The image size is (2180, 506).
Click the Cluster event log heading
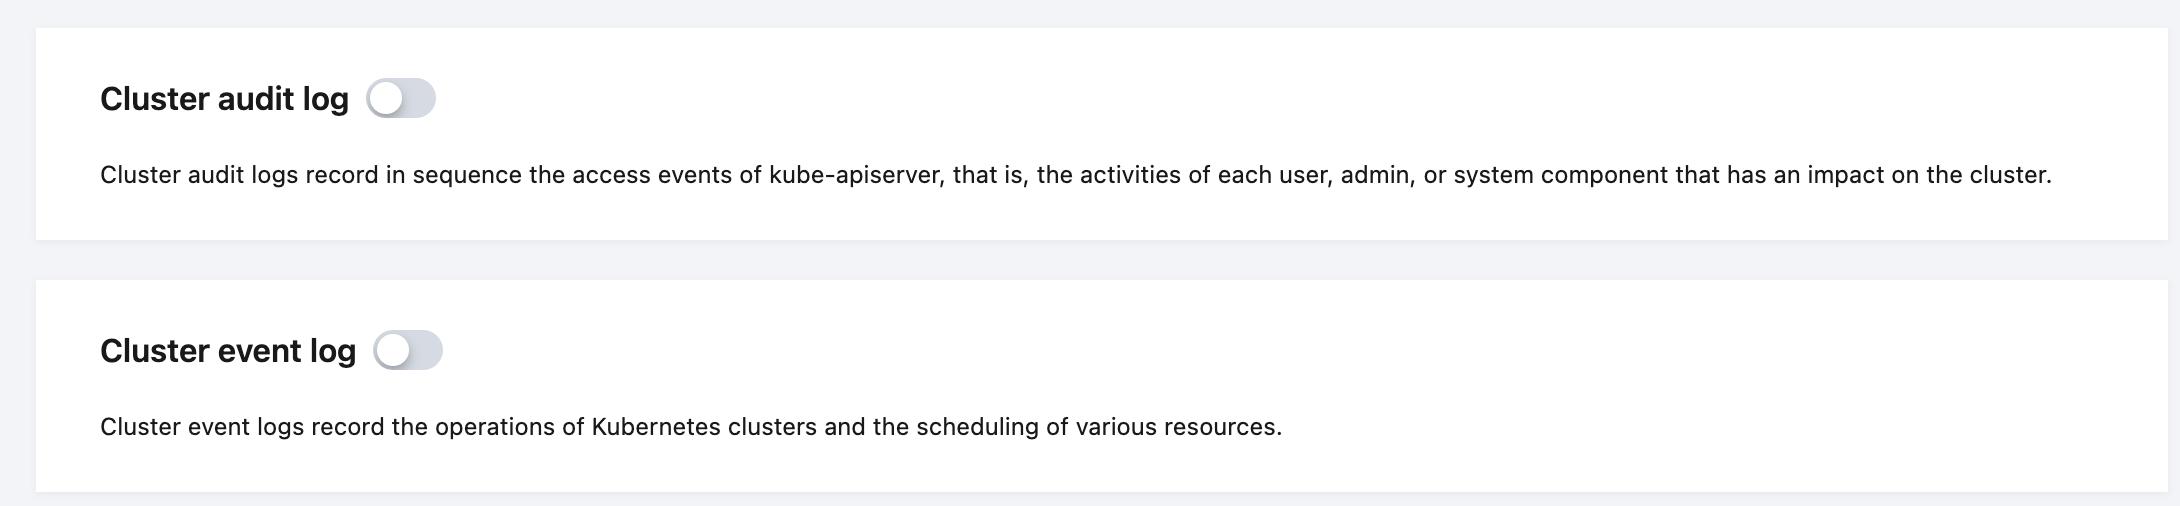[228, 351]
